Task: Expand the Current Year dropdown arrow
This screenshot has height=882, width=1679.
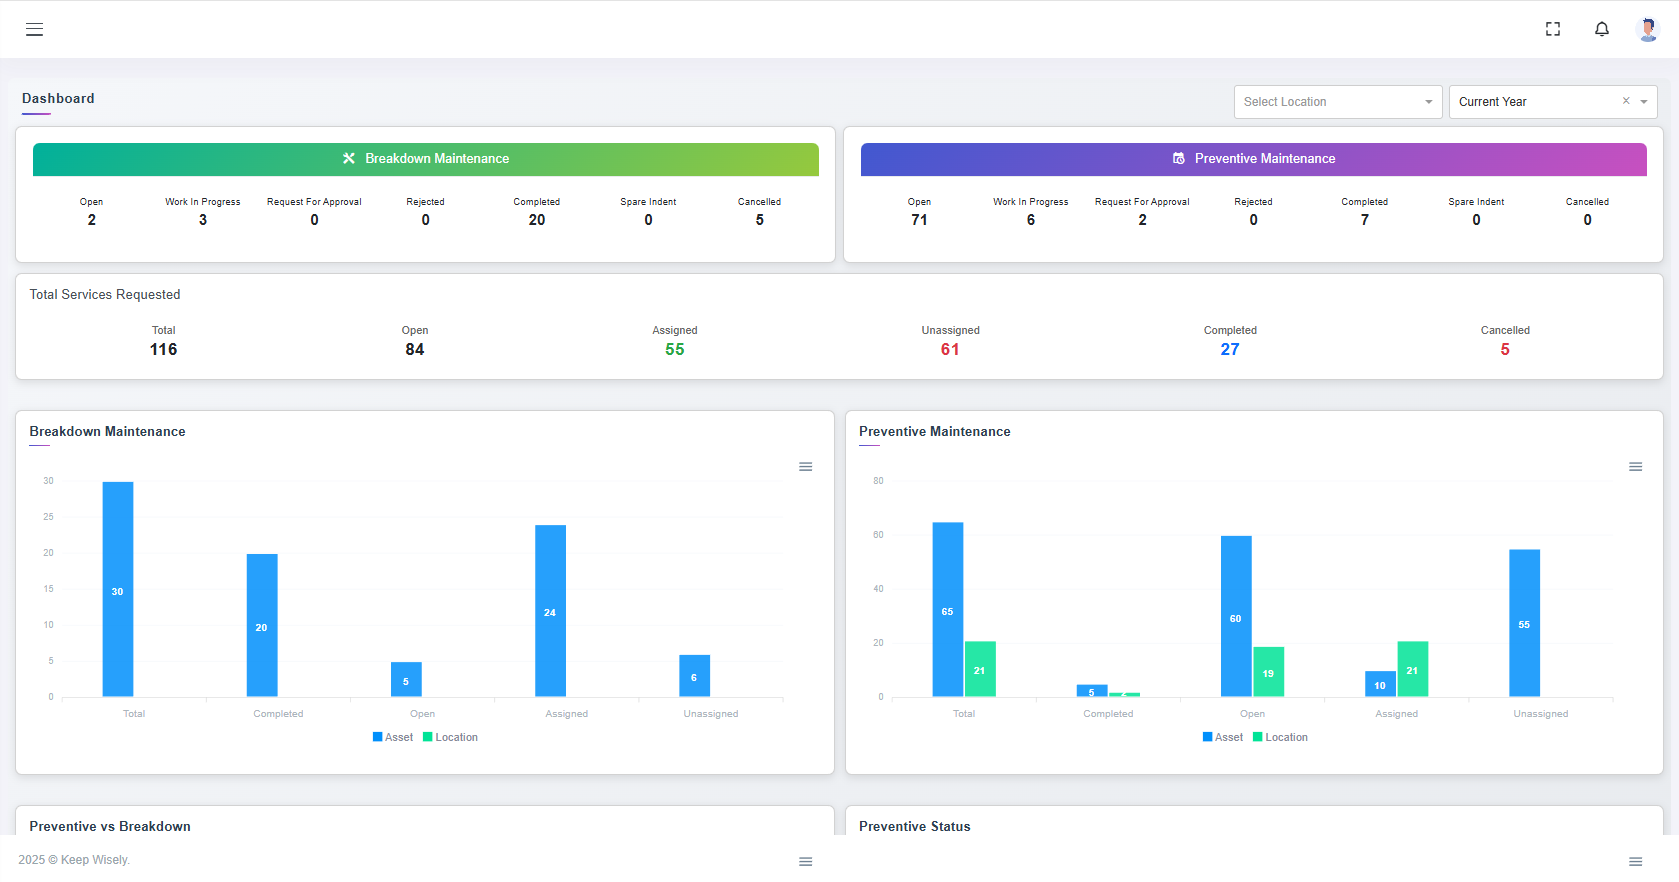Action: (1644, 102)
